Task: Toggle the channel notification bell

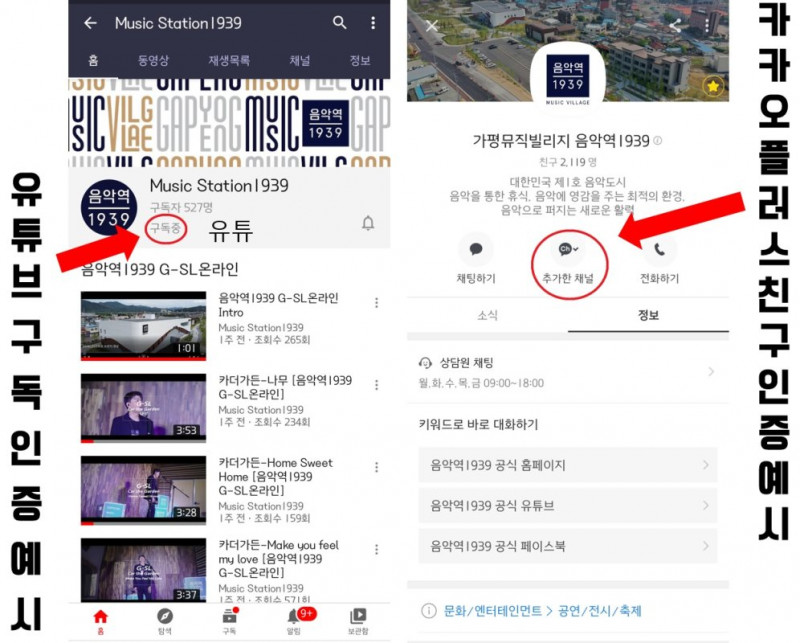Action: pos(368,223)
